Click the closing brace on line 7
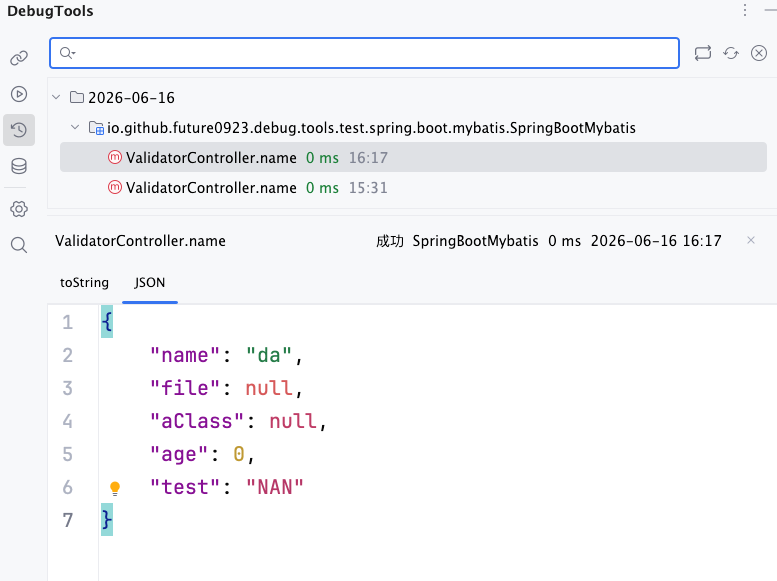Viewport: 777px width, 581px height. pyautogui.click(x=107, y=520)
